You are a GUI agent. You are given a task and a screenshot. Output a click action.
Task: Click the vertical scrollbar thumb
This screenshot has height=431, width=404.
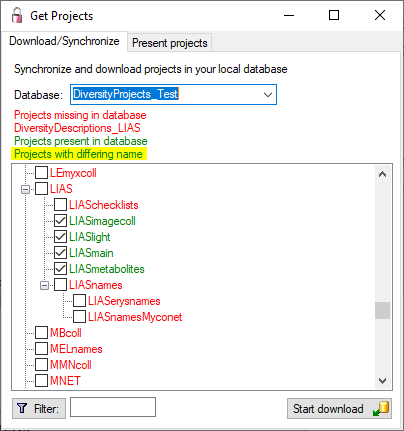(382, 310)
